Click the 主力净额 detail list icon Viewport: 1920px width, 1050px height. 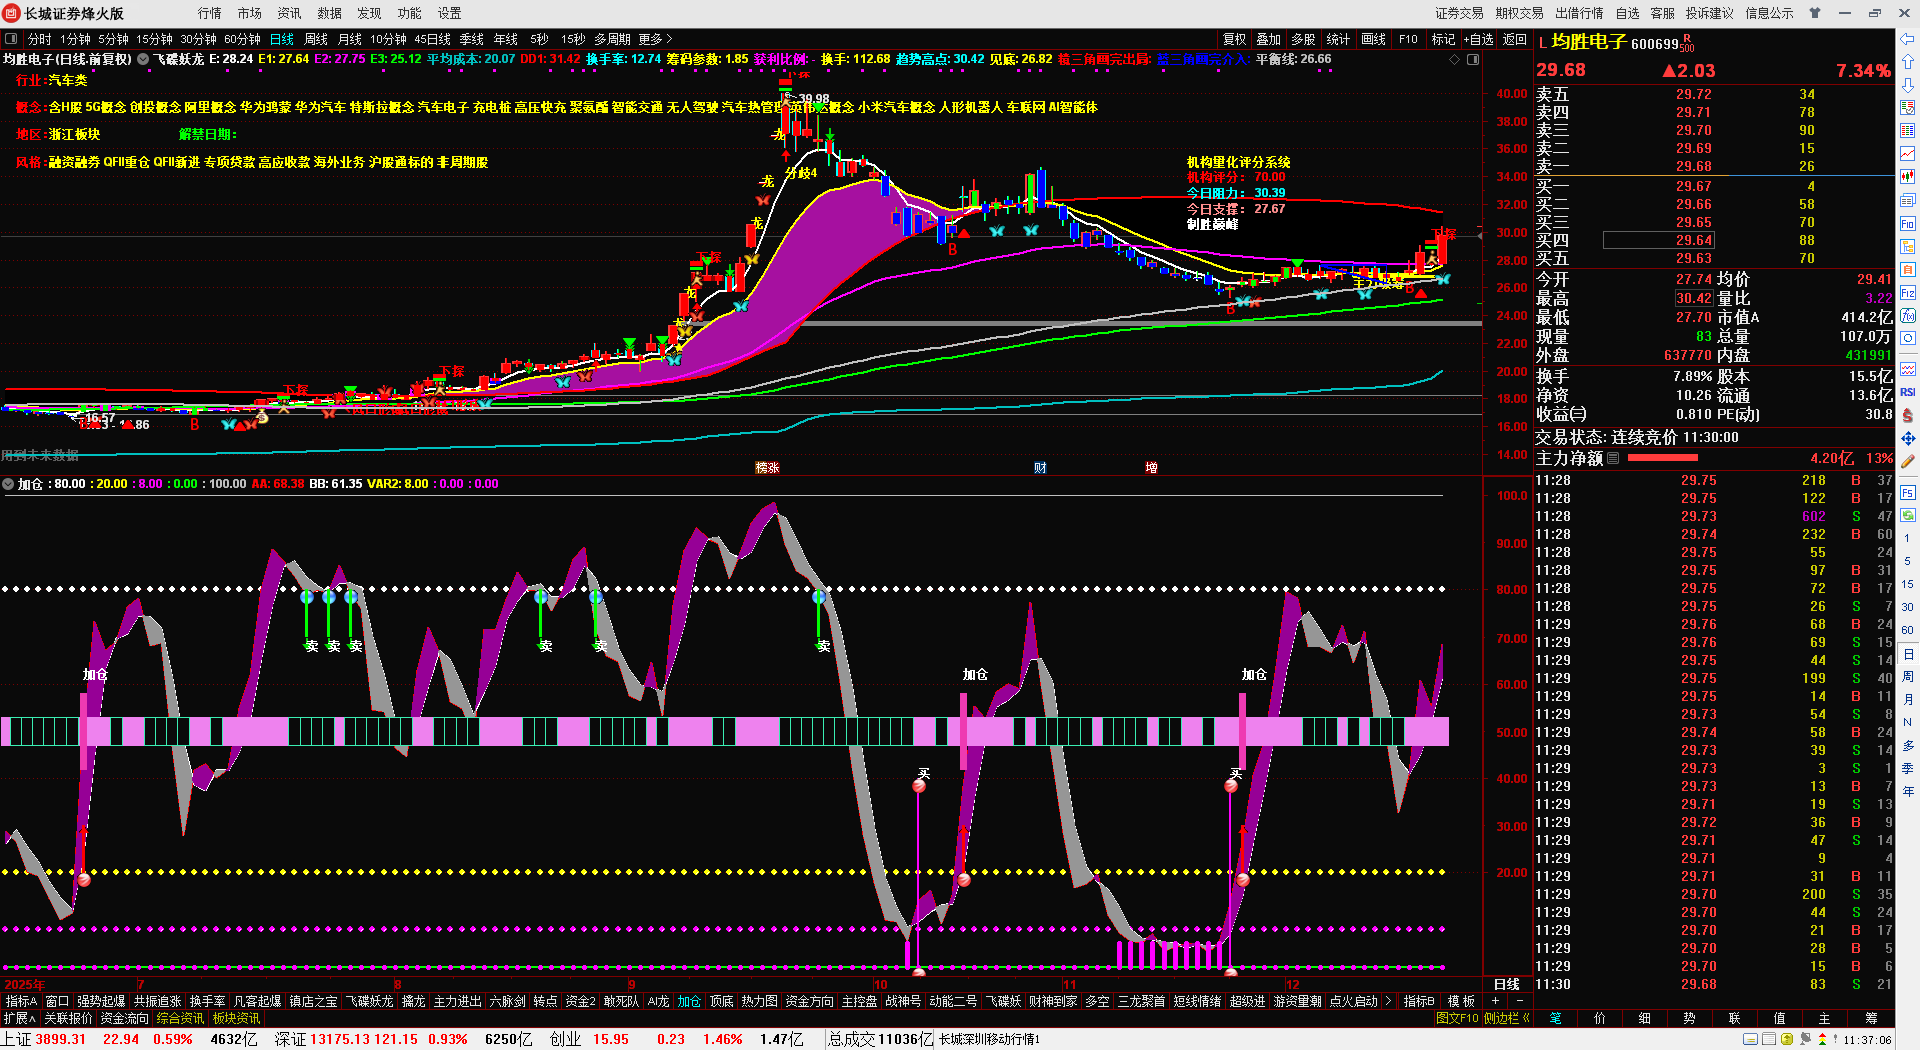[x=1613, y=458]
